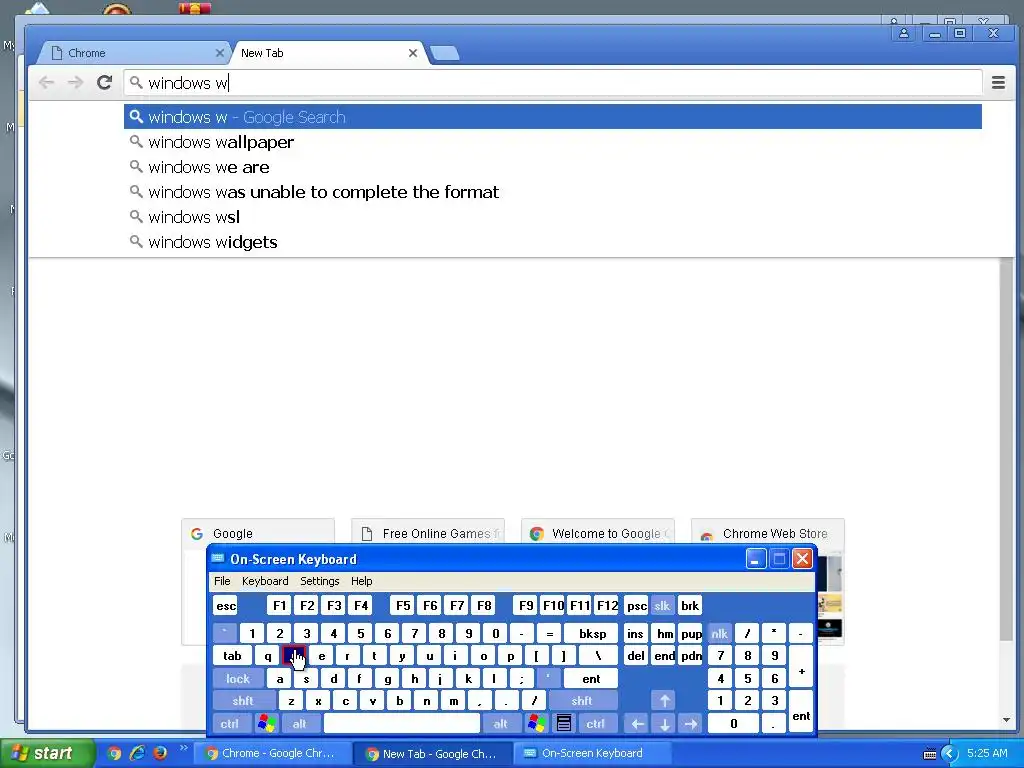
Task: Select 'windows w - Google Search' suggestion
Action: [x=552, y=117]
